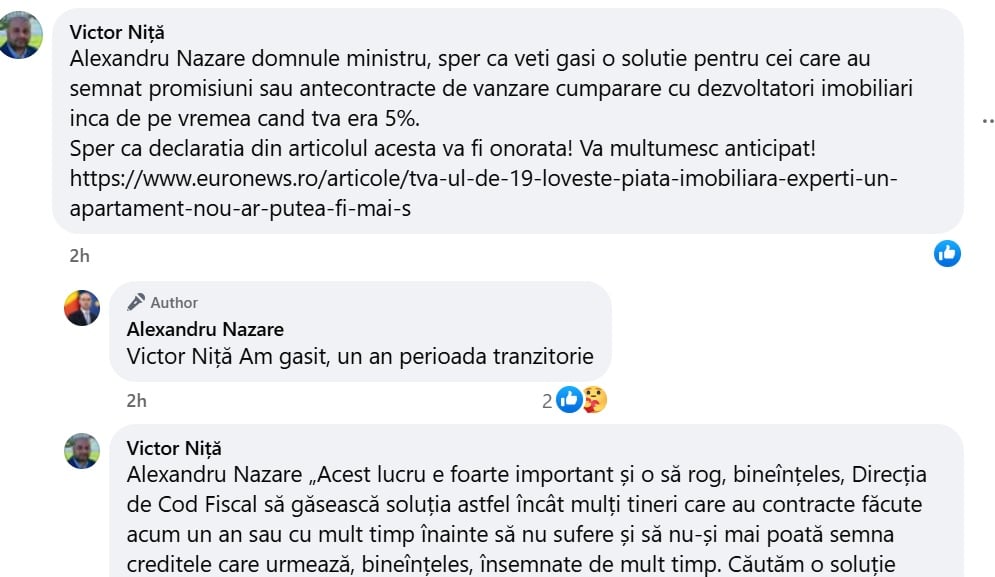Click Alexandru Nazare's profile picture
995x577 pixels.
pyautogui.click(x=82, y=308)
